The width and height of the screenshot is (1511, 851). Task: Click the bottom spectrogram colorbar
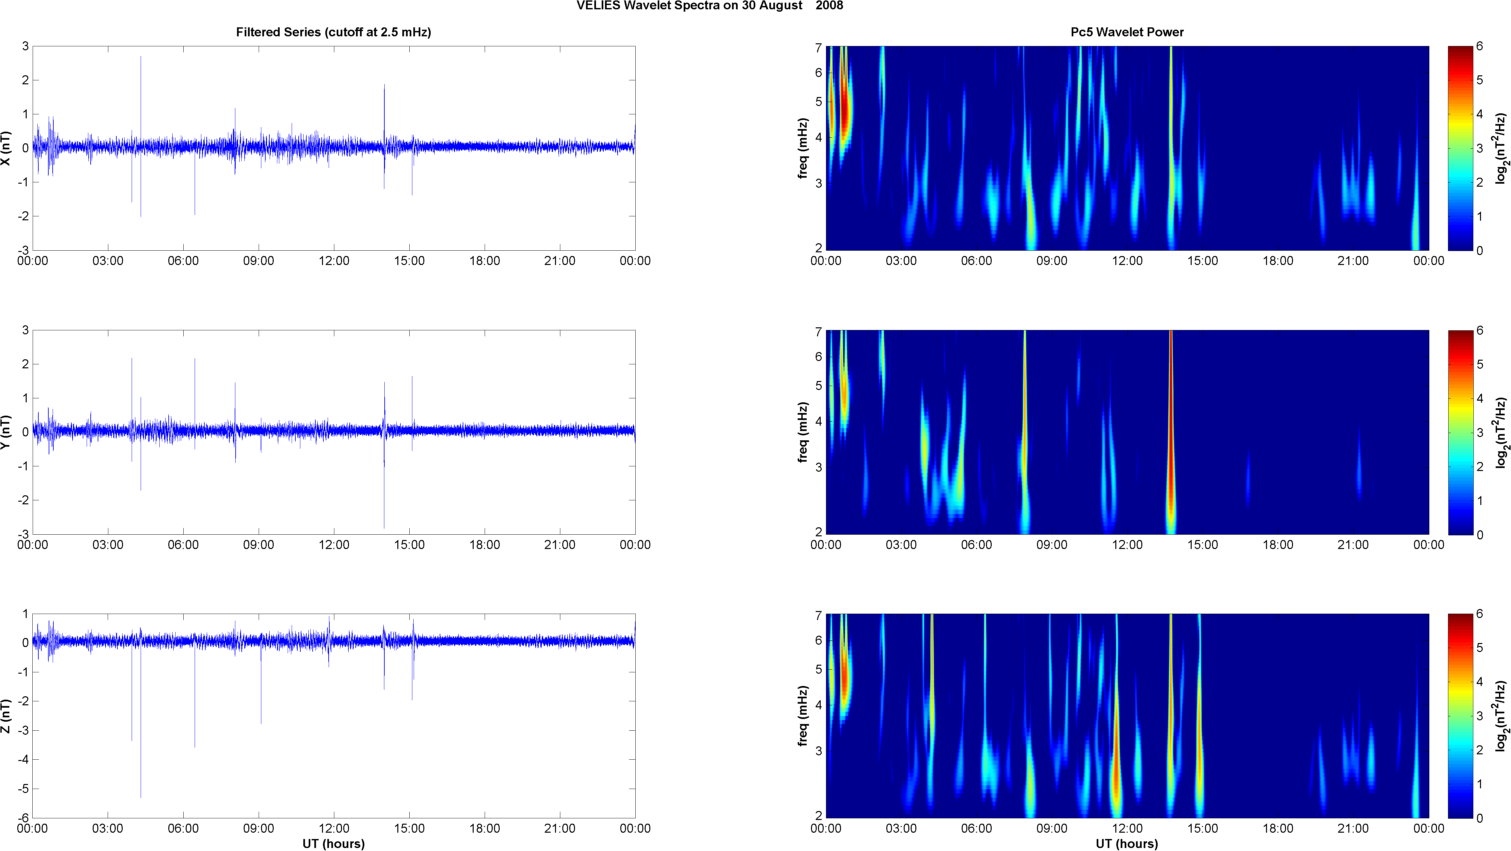click(x=1460, y=716)
